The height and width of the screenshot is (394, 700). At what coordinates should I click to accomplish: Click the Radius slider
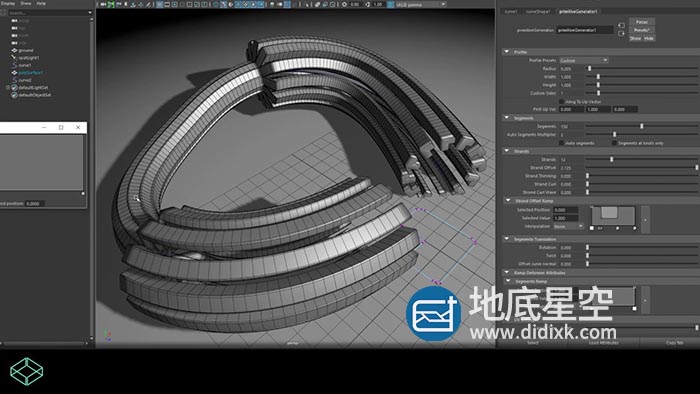point(642,69)
